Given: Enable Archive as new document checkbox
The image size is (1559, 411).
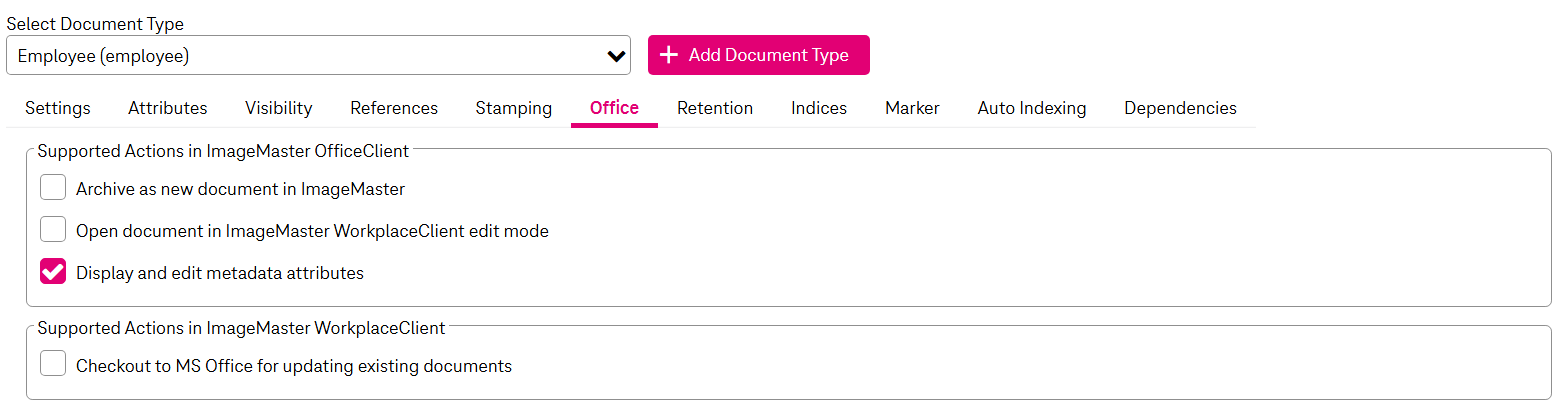Looking at the screenshot, I should click(53, 188).
